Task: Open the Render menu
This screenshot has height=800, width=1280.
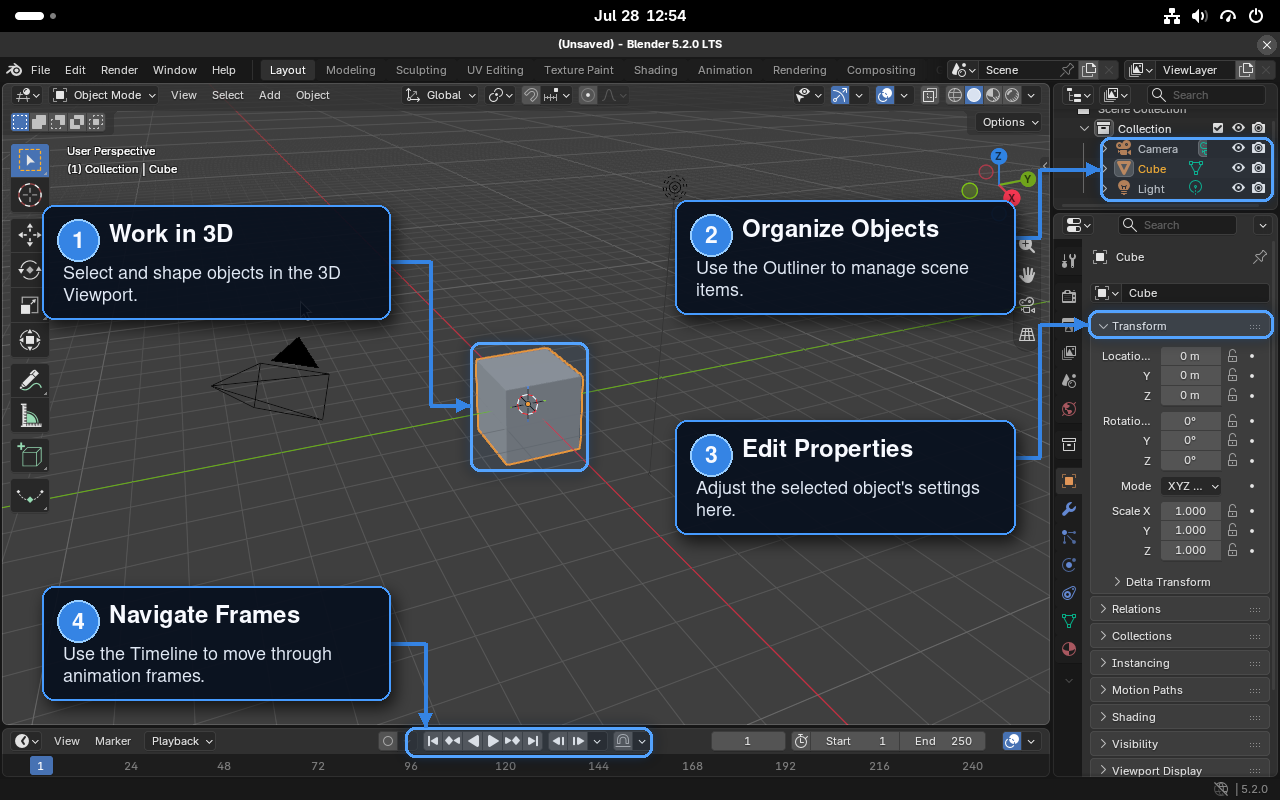Action: click(x=119, y=70)
